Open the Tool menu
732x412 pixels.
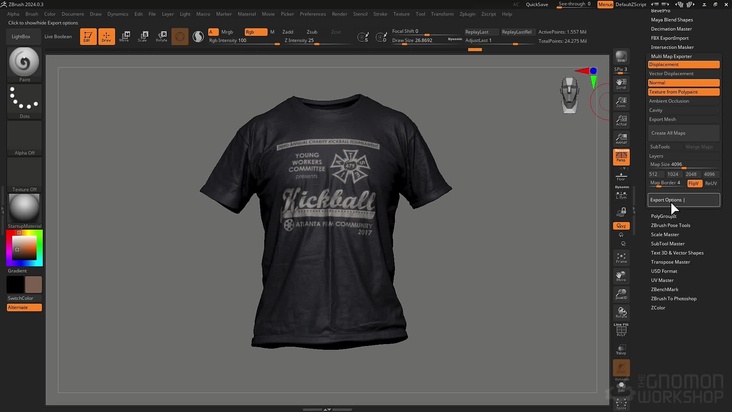[x=420, y=14]
